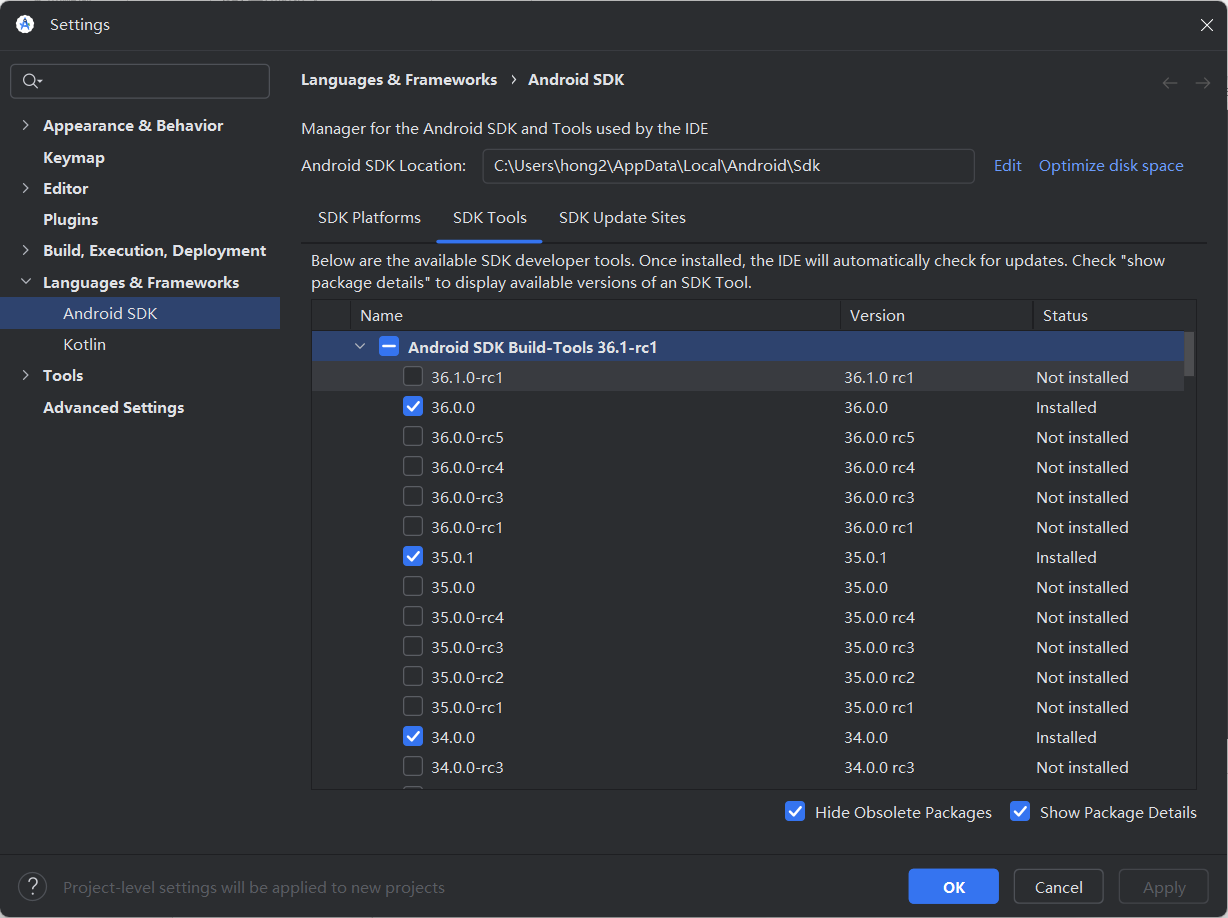Switch to SDK Platforms tab
The width and height of the screenshot is (1228, 918).
point(369,217)
